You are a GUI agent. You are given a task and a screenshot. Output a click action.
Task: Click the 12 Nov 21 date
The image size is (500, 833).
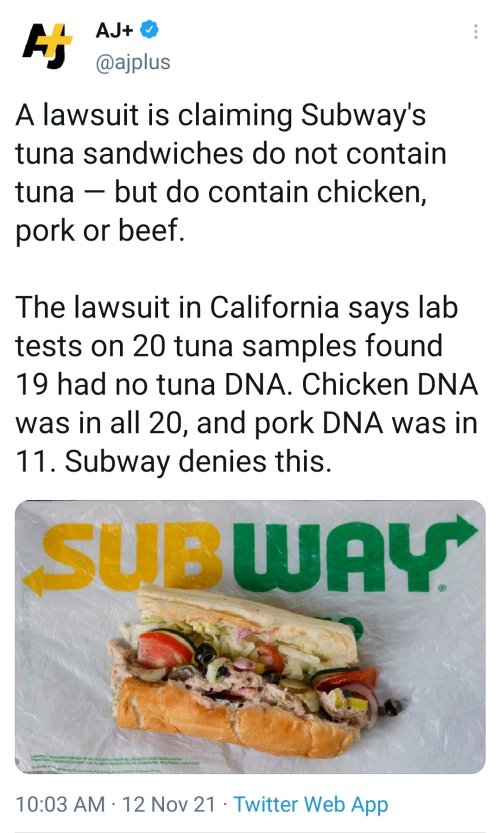point(168,804)
